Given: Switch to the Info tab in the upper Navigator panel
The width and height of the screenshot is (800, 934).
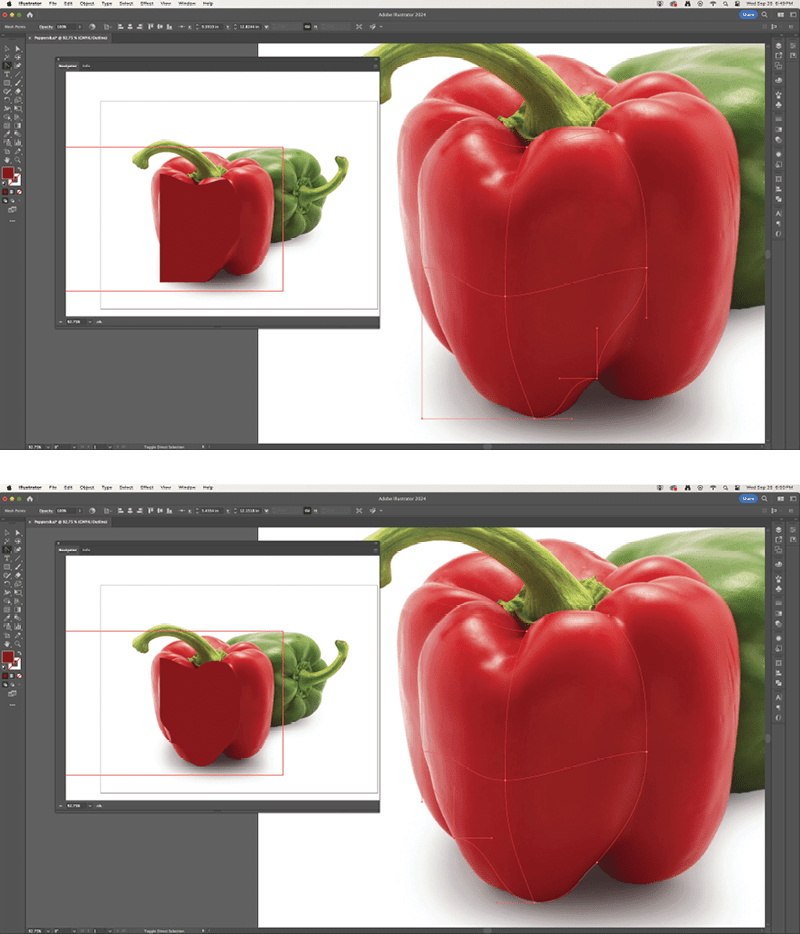Looking at the screenshot, I should 86,66.
